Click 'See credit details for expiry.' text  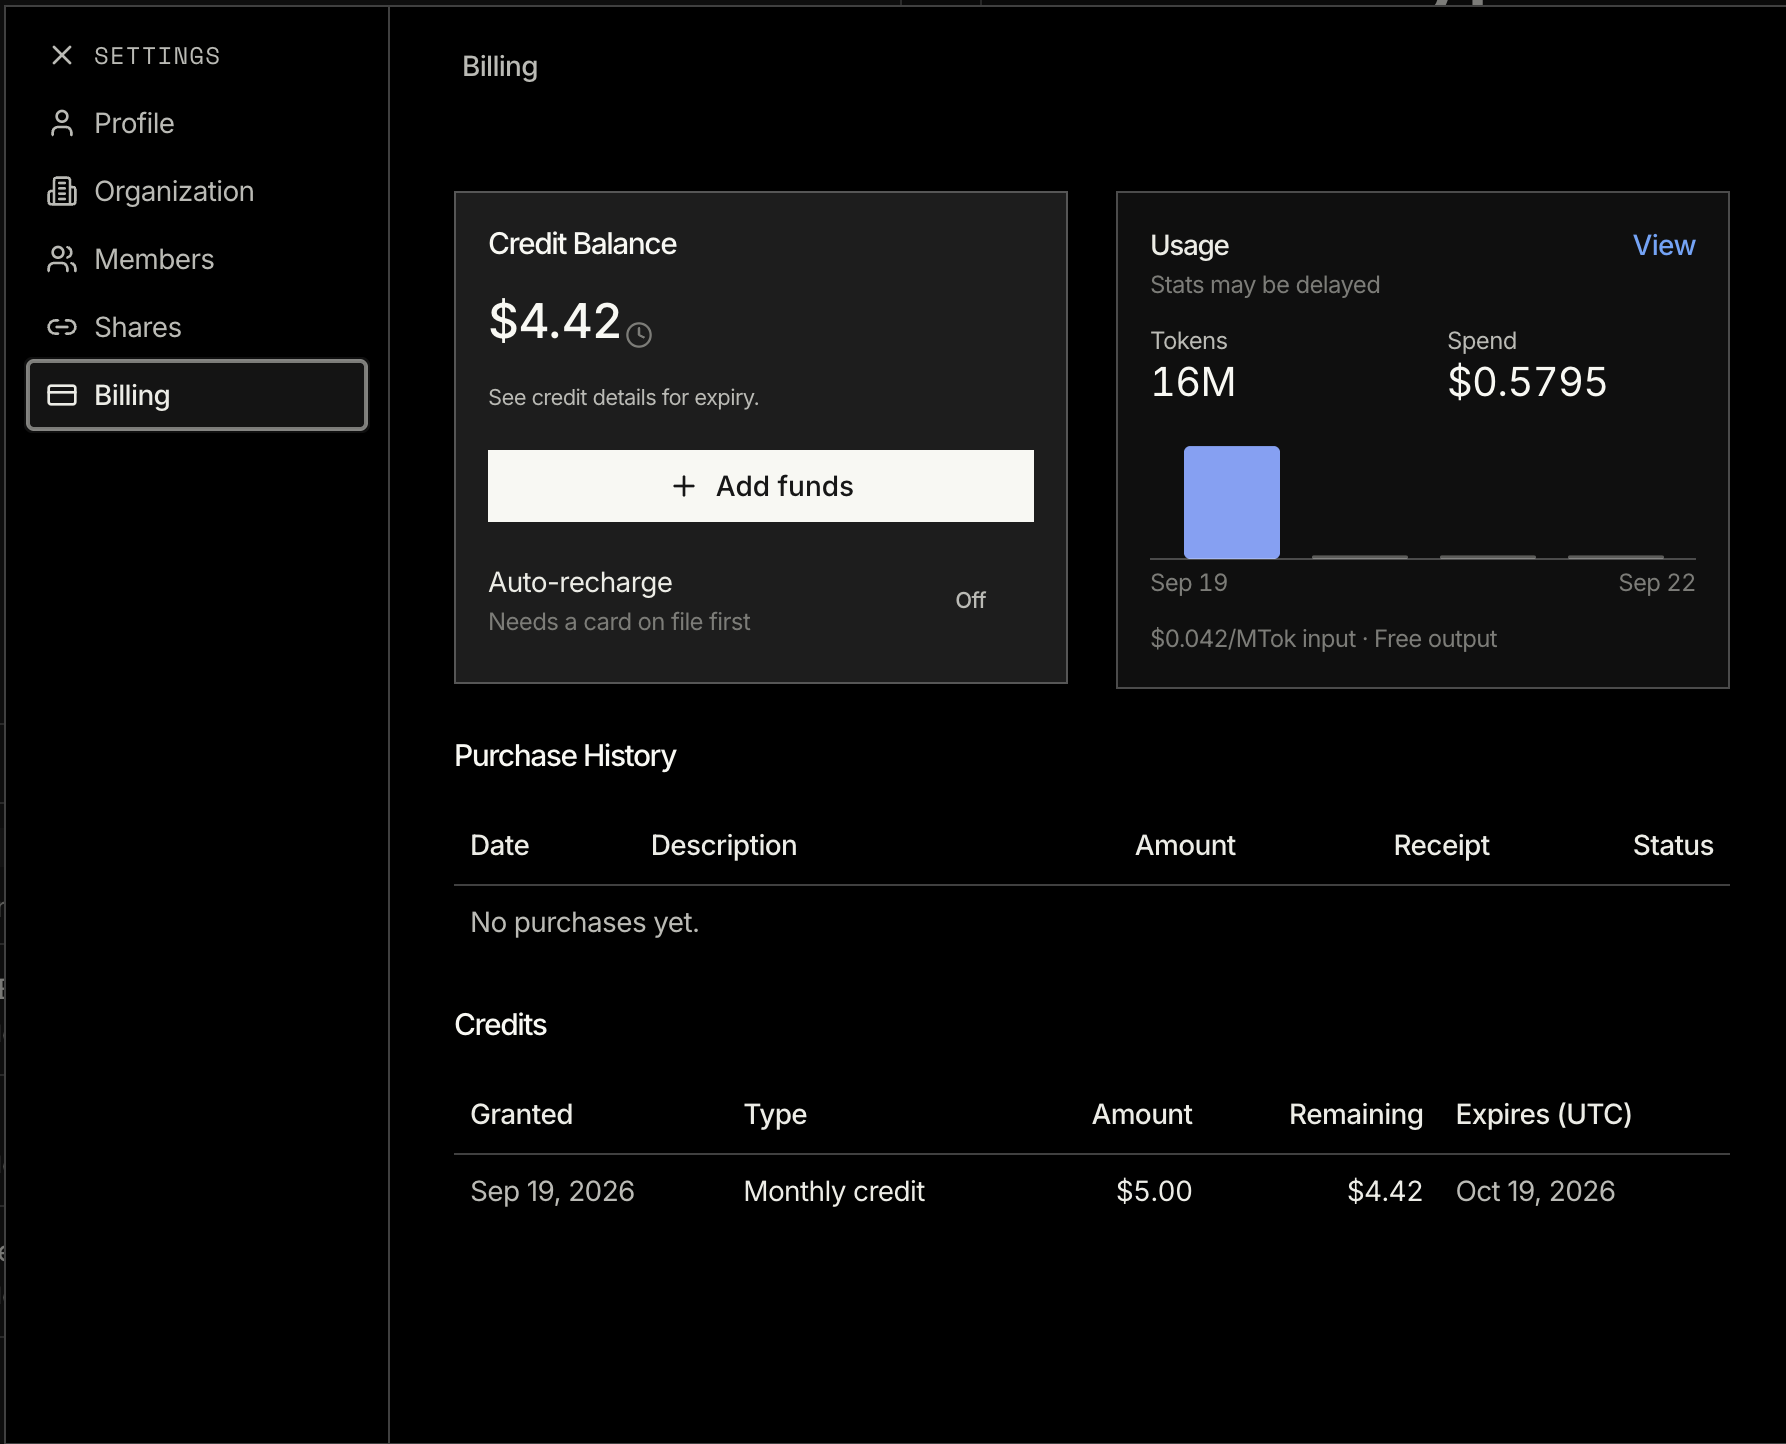(624, 397)
